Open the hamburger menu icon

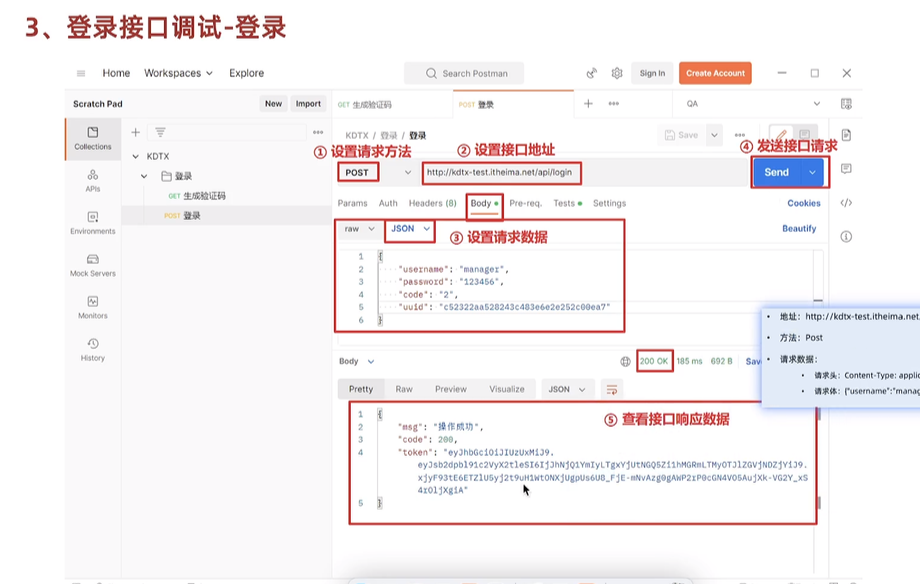81,73
